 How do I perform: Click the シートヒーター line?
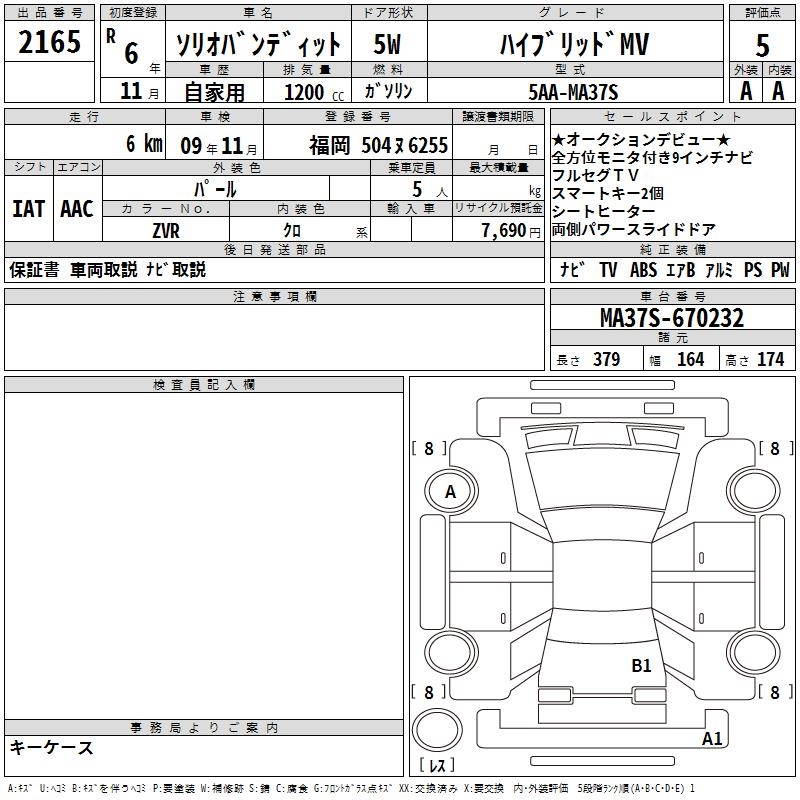click(604, 211)
